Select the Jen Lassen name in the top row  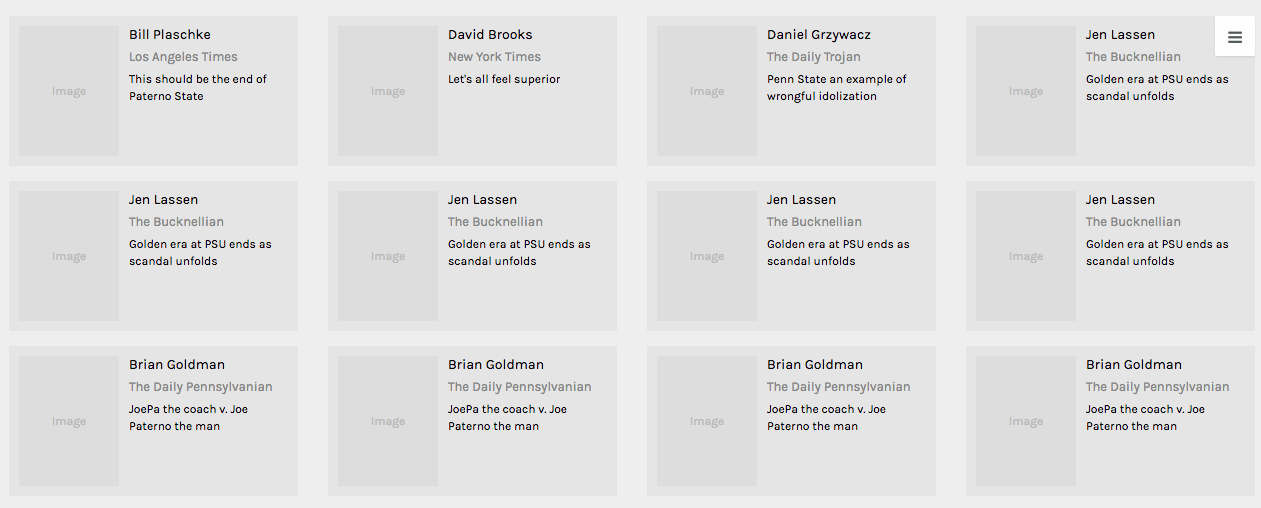point(1120,35)
